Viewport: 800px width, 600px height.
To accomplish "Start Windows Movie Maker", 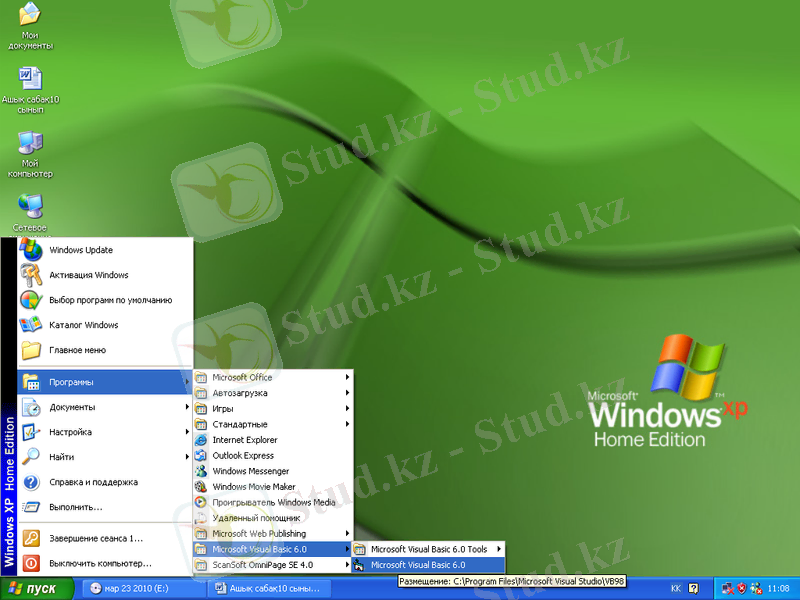I will pyautogui.click(x=254, y=487).
